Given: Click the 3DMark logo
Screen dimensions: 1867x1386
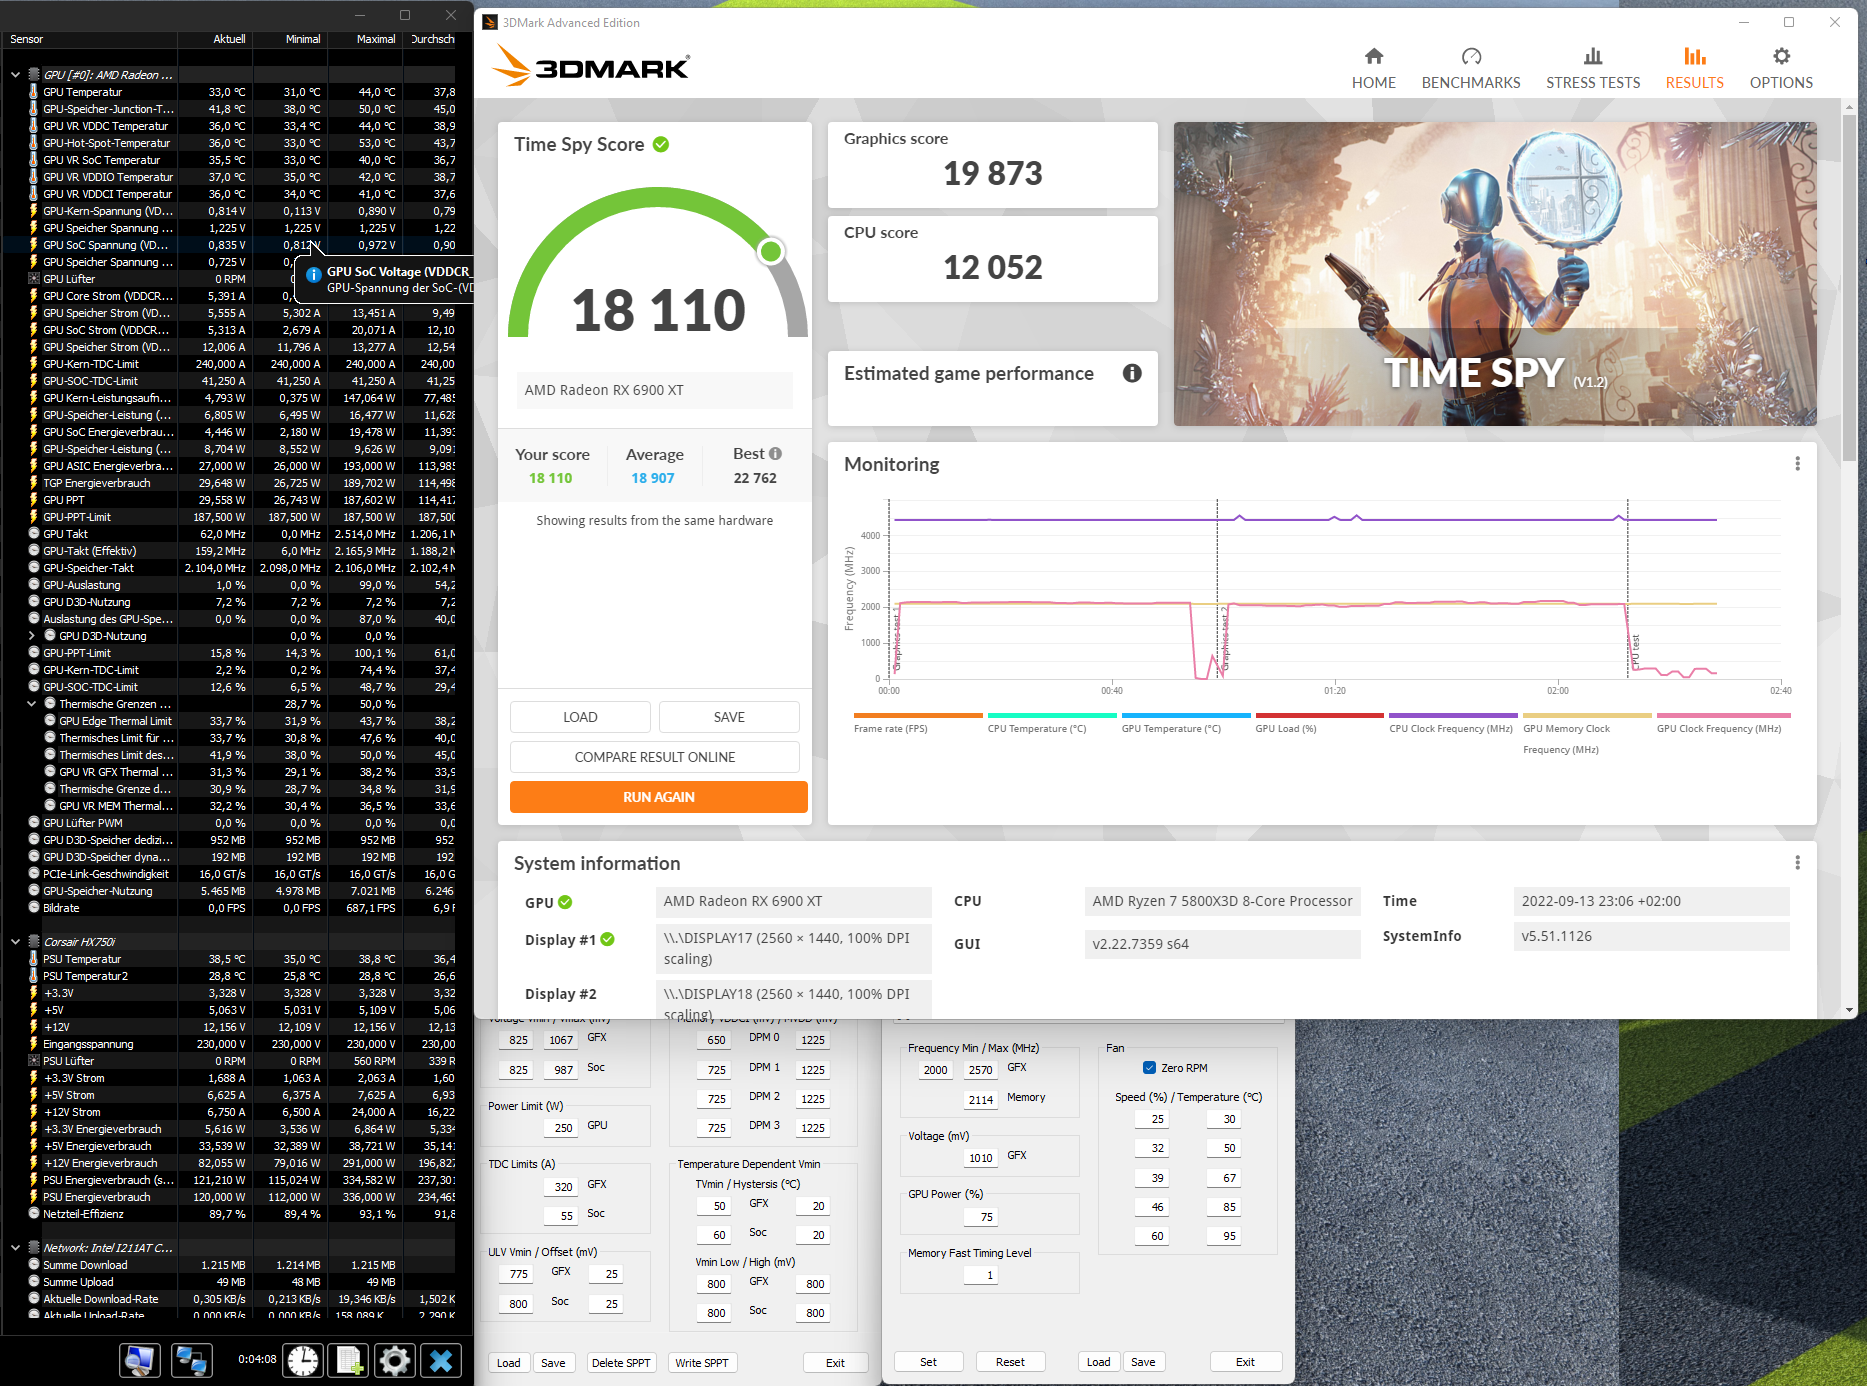Looking at the screenshot, I should coord(591,67).
